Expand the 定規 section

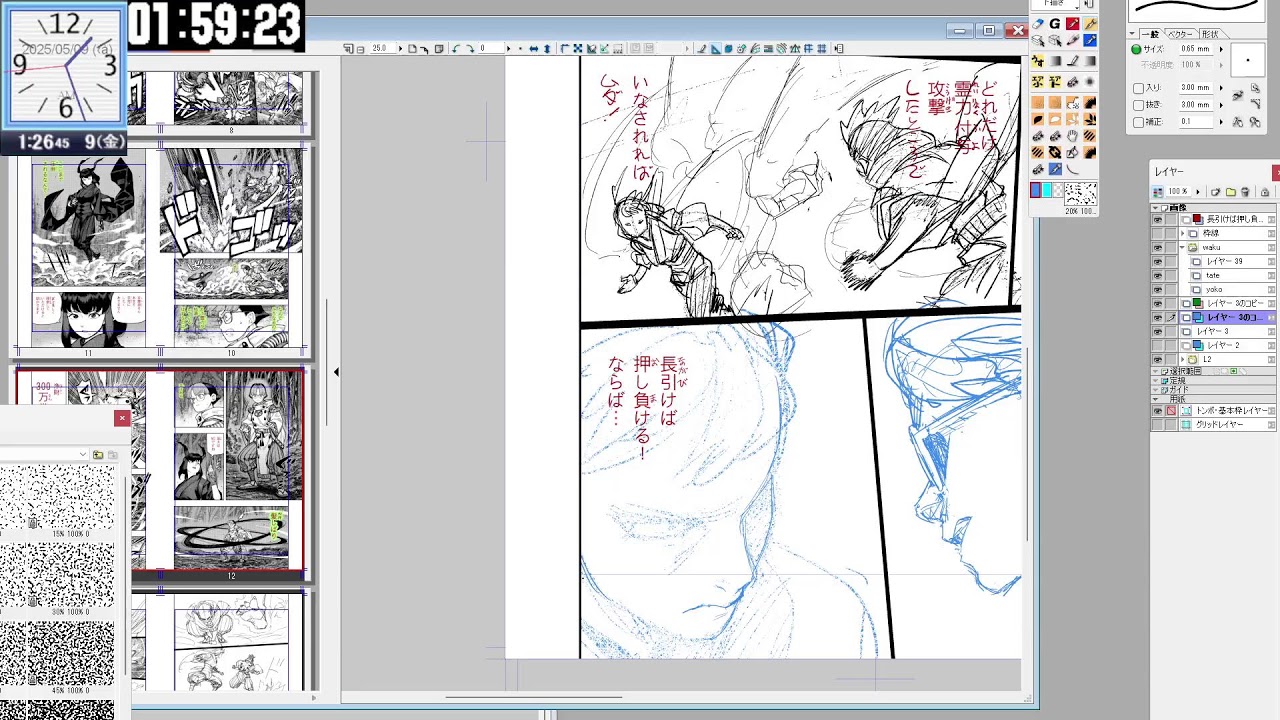(x=1155, y=381)
